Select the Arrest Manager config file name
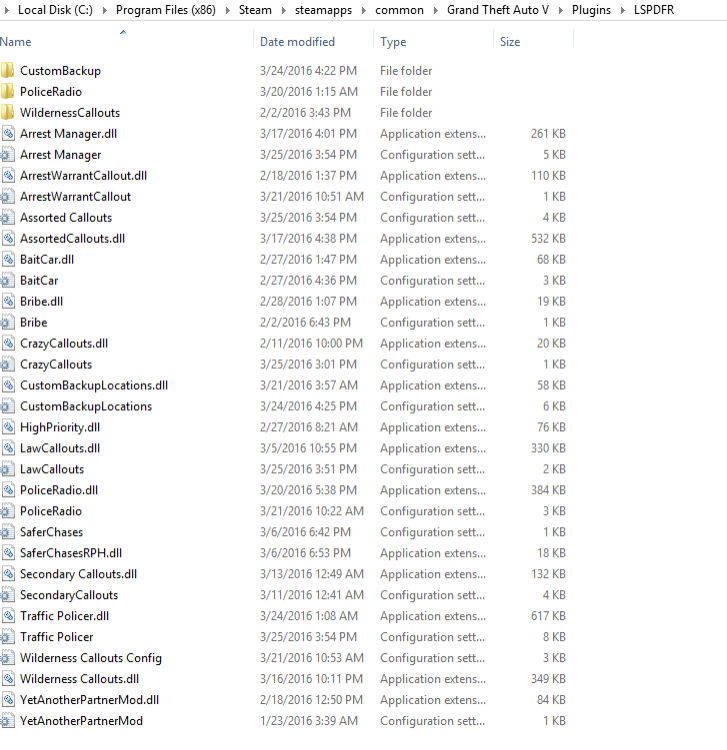 click(x=61, y=155)
